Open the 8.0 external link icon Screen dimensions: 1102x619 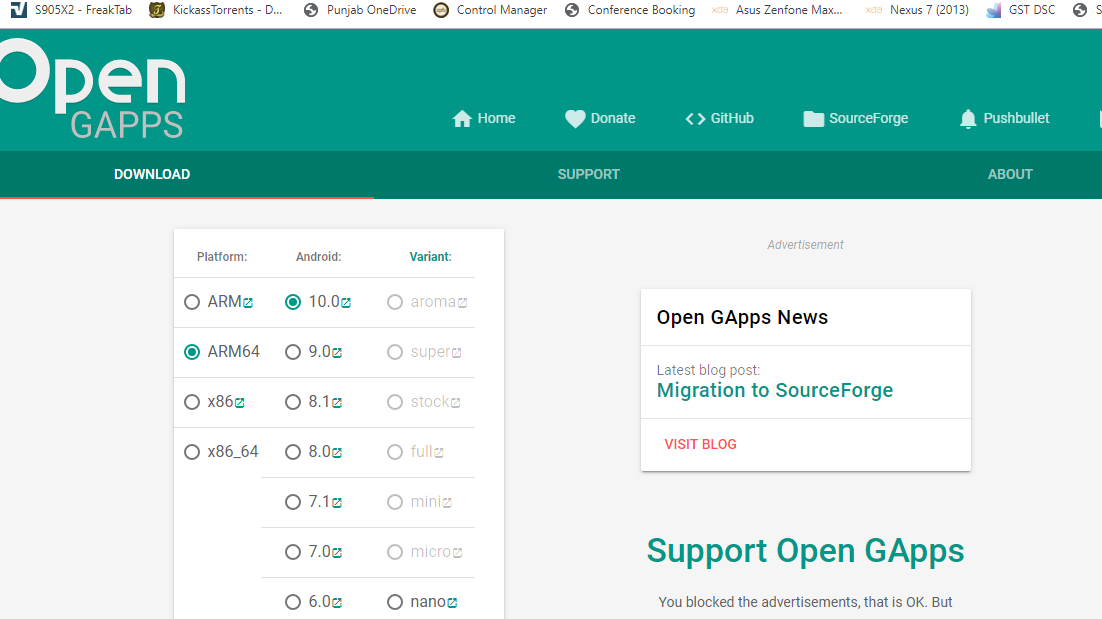[337, 452]
